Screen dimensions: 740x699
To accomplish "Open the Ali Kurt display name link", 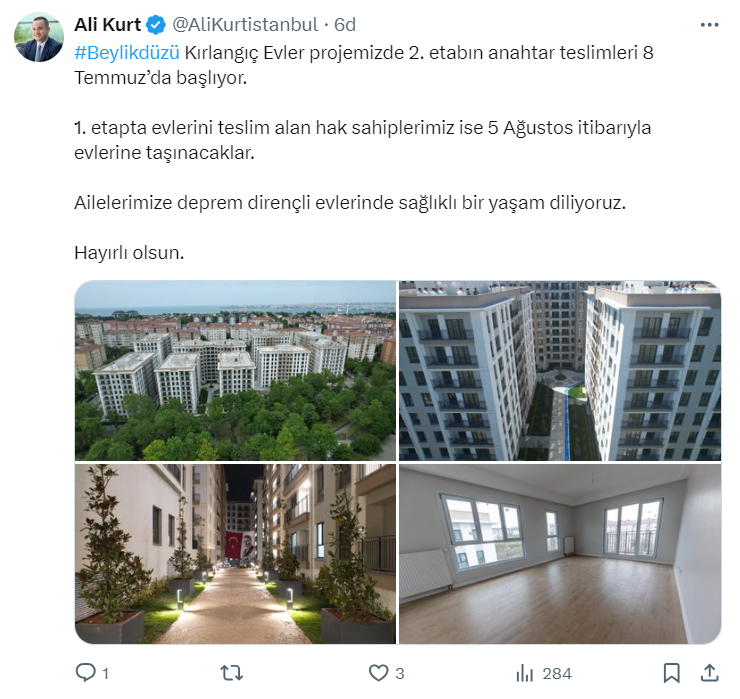I will coord(108,25).
